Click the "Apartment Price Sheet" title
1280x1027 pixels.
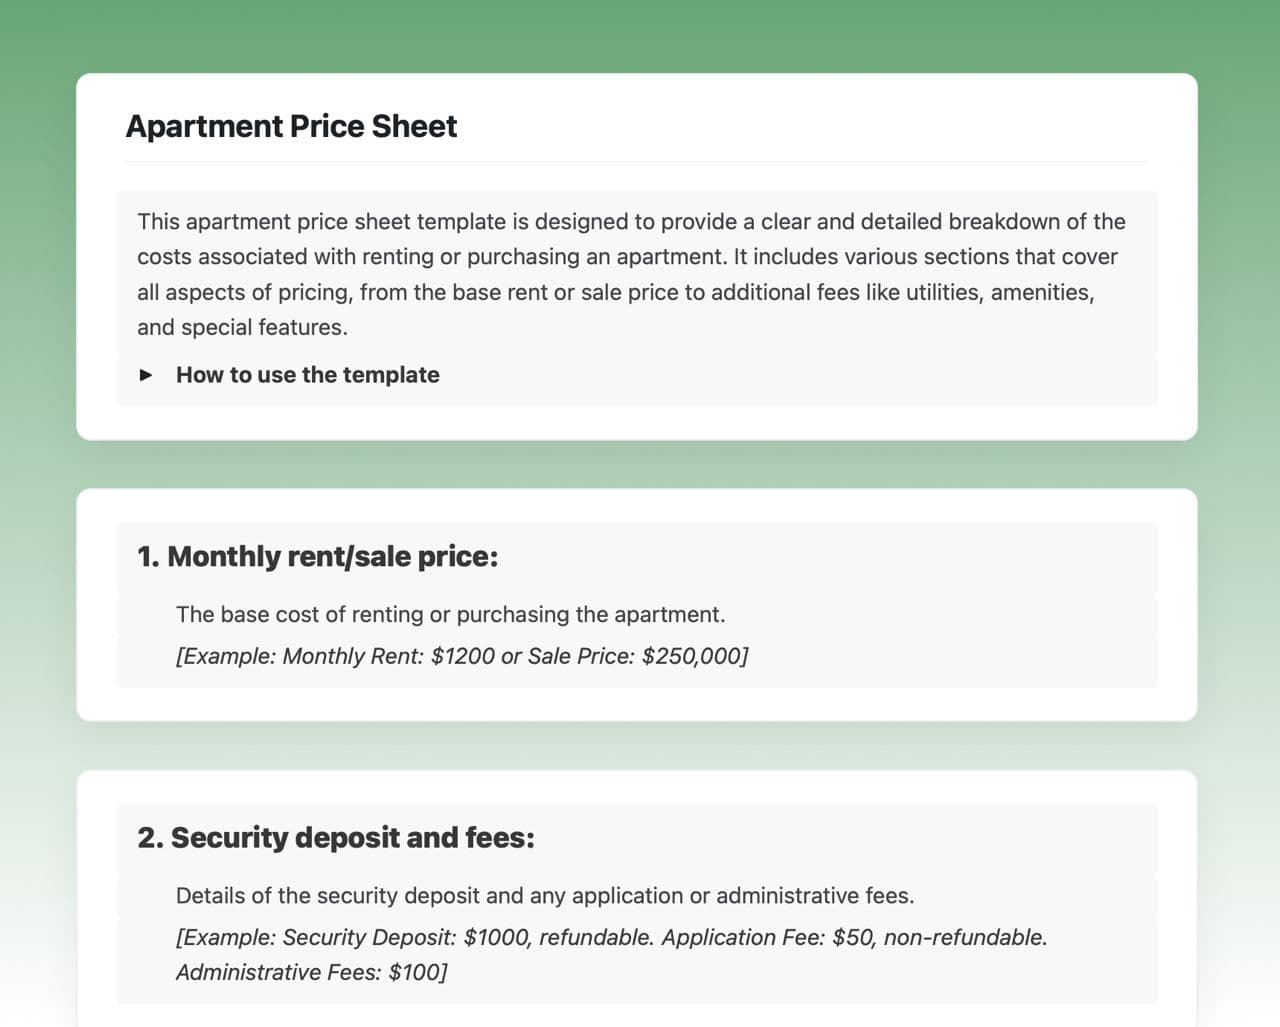291,126
